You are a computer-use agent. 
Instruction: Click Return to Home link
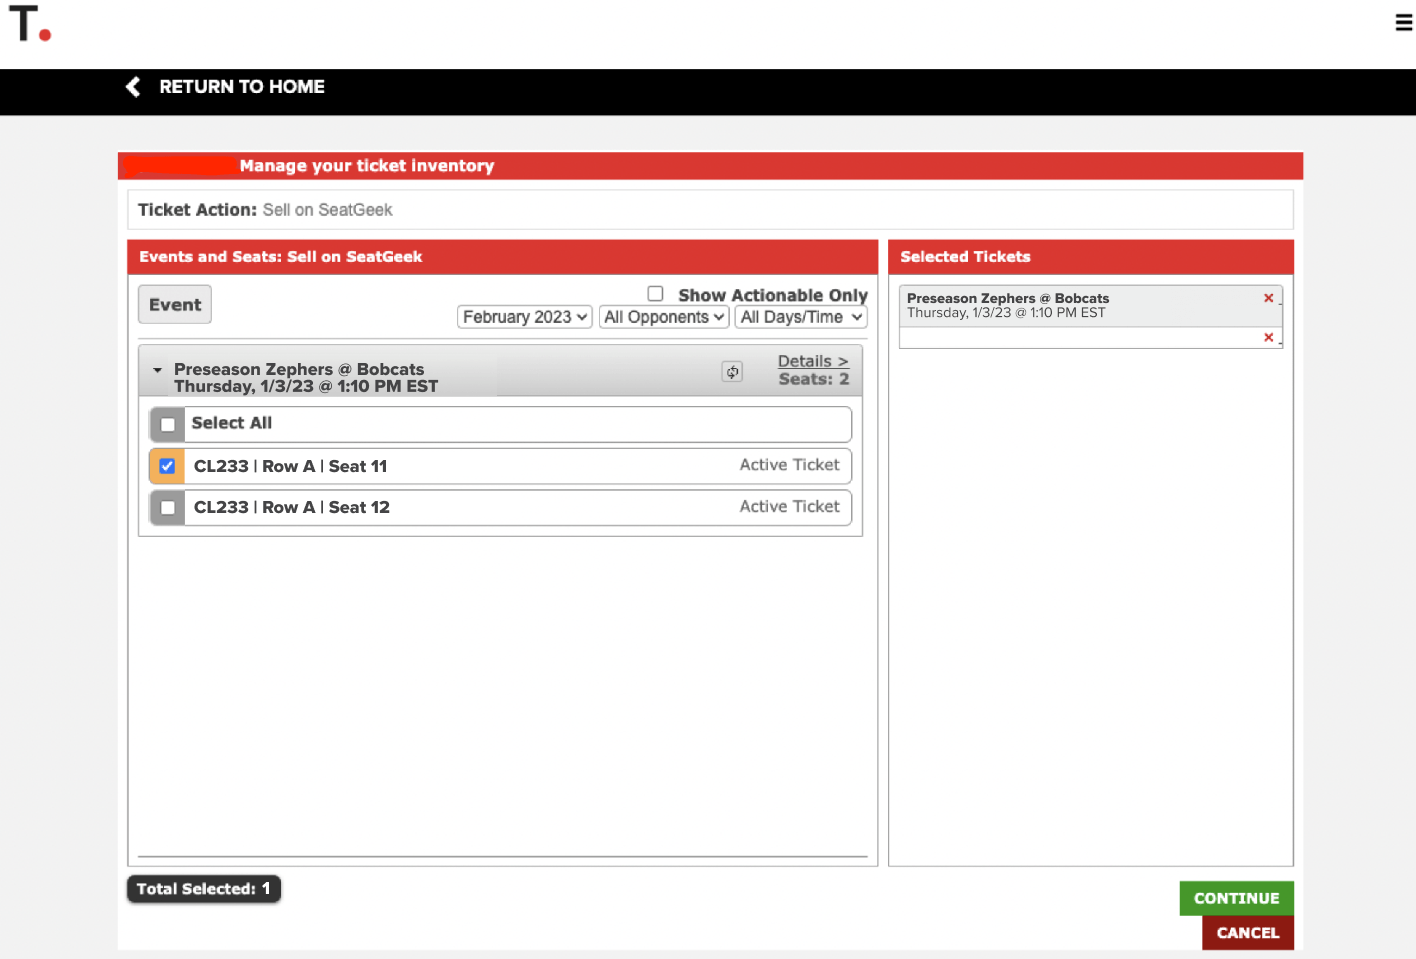tap(242, 87)
